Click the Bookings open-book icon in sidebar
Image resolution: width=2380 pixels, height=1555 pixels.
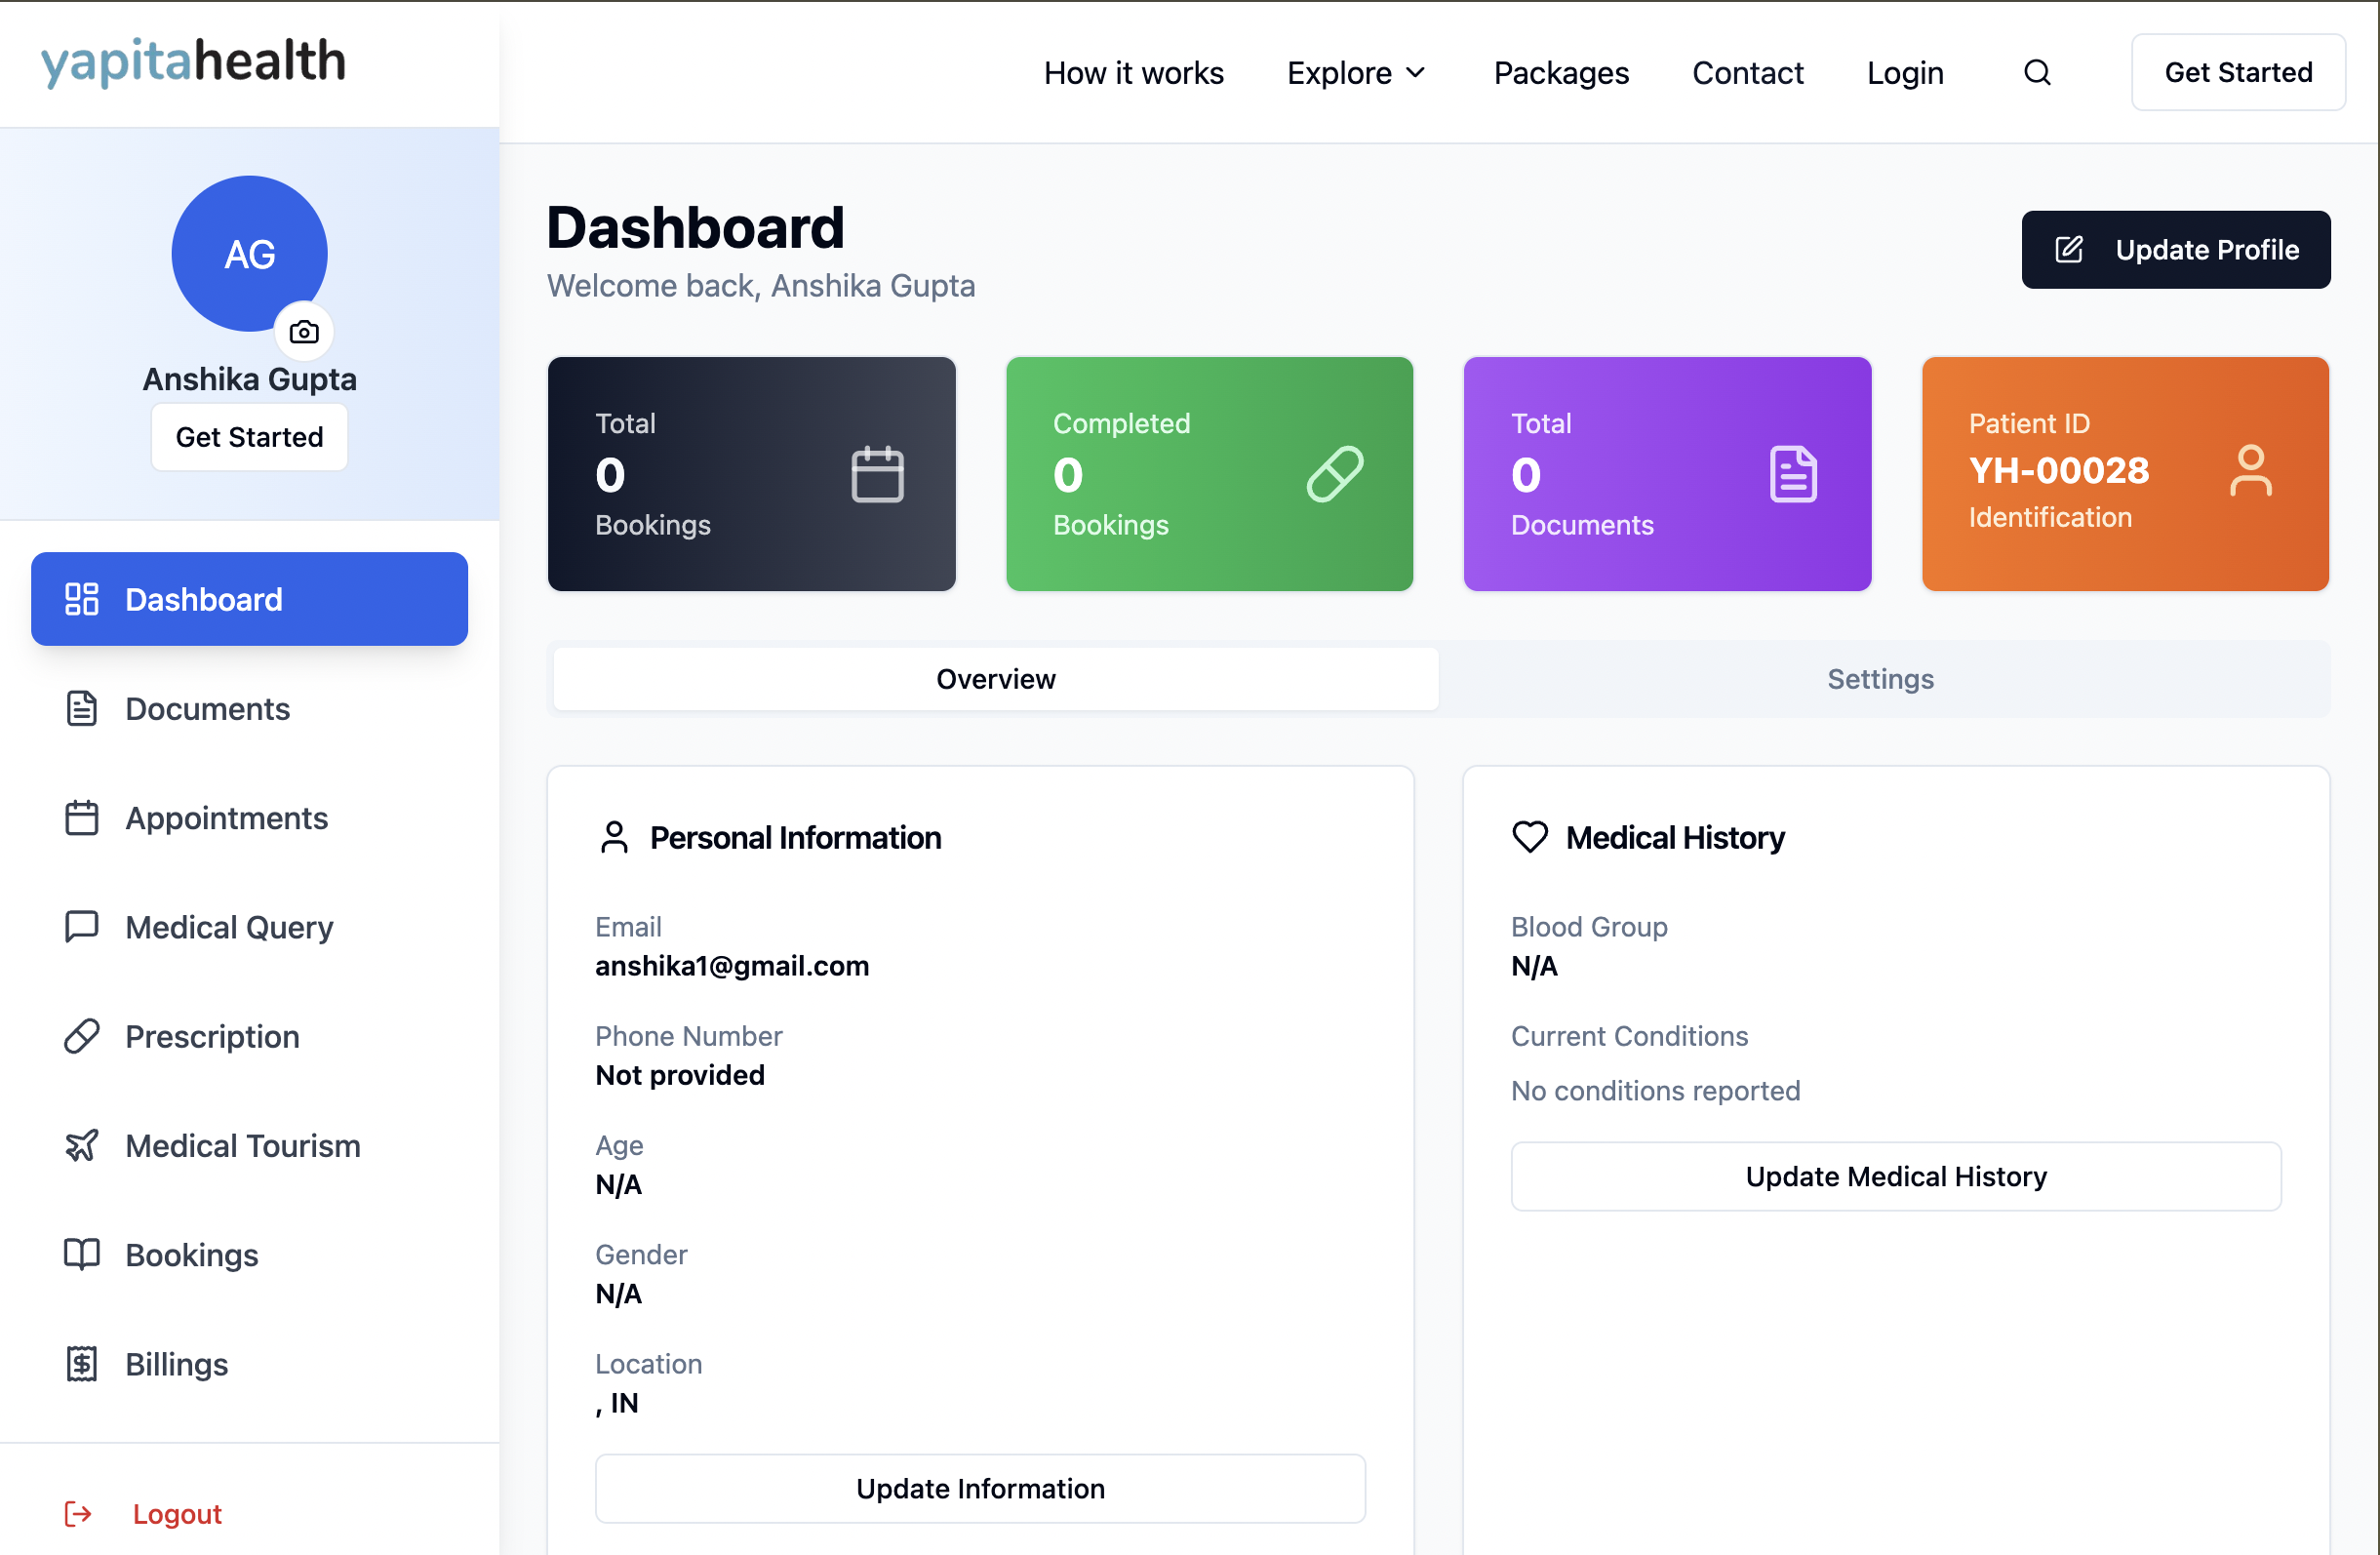click(82, 1254)
